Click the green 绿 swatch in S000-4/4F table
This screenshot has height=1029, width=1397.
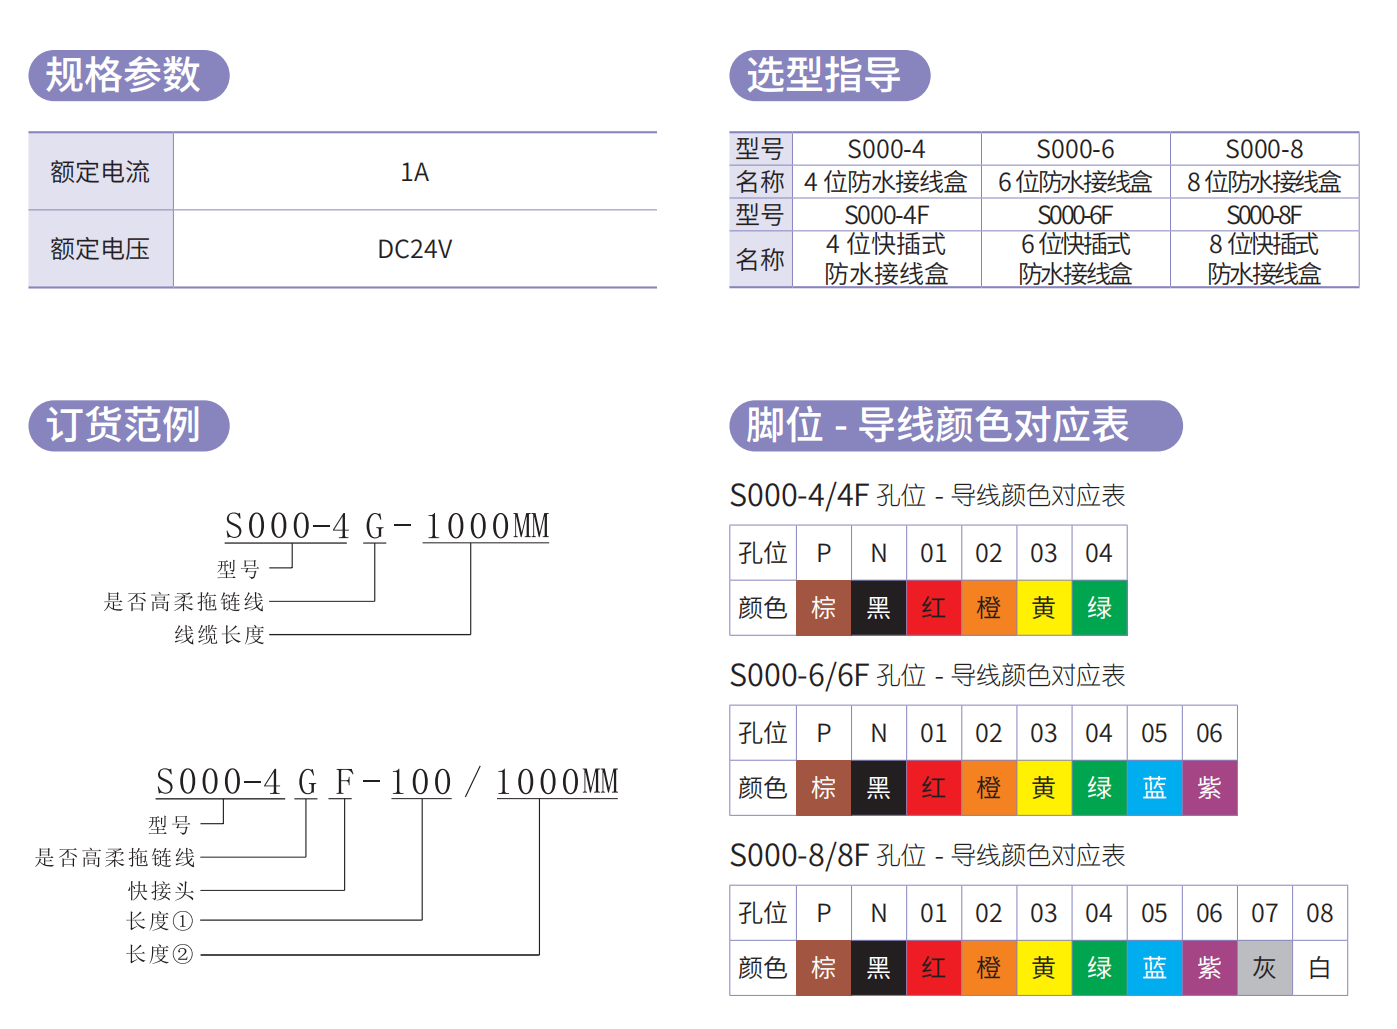coord(1099,607)
